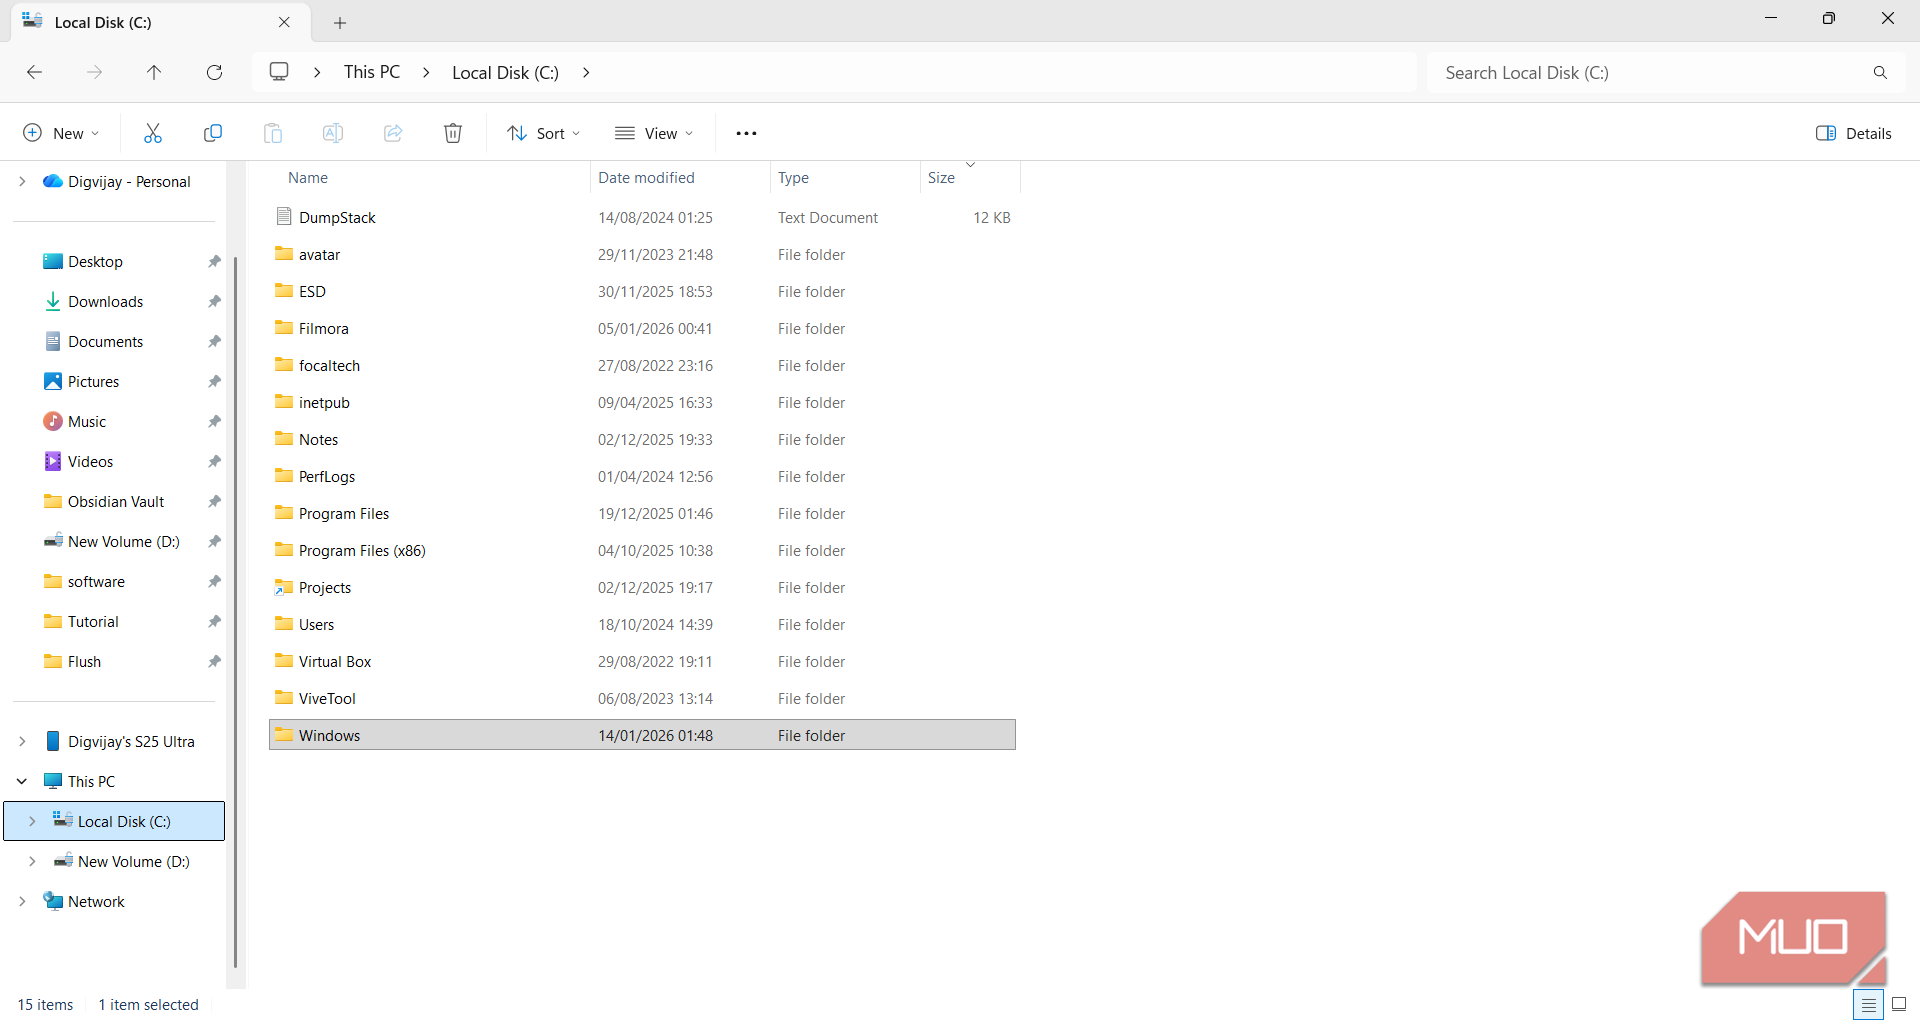Image resolution: width=1920 pixels, height=1020 pixels.
Task: Click the search magnifier icon
Action: pyautogui.click(x=1880, y=72)
